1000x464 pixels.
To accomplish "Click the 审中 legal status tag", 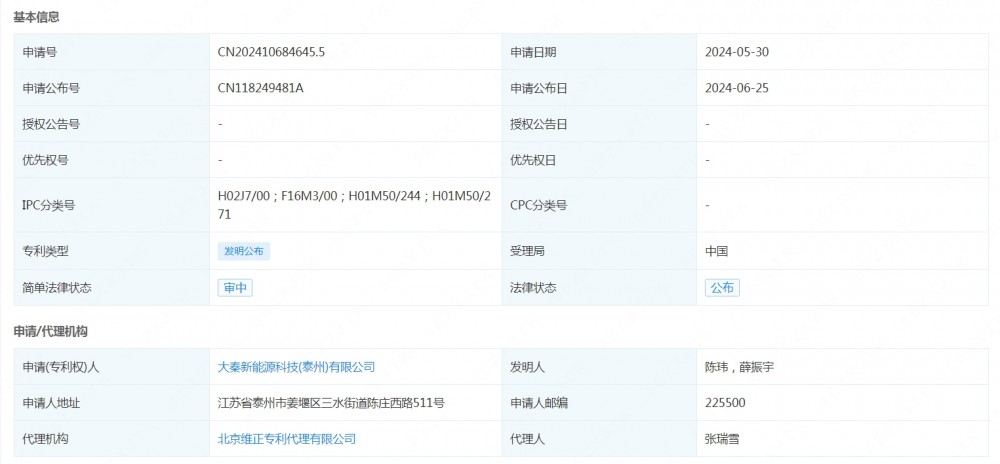I will [x=235, y=288].
